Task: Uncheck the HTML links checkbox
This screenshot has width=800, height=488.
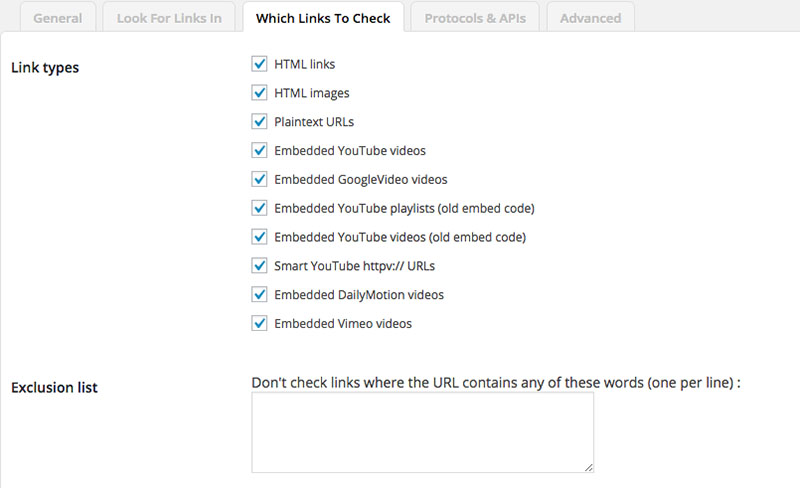Action: pos(259,64)
